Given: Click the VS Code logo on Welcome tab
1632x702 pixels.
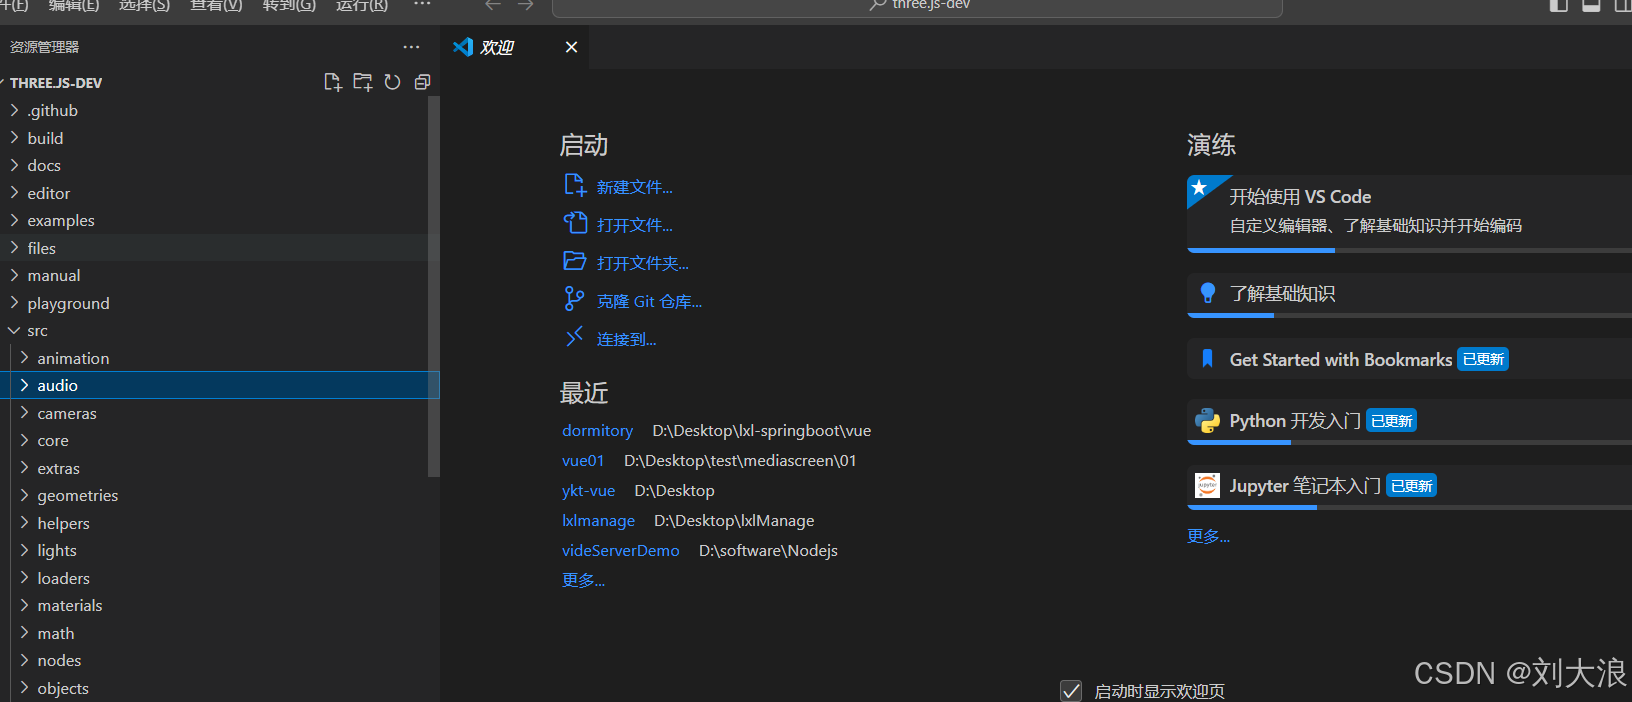Looking at the screenshot, I should (463, 47).
